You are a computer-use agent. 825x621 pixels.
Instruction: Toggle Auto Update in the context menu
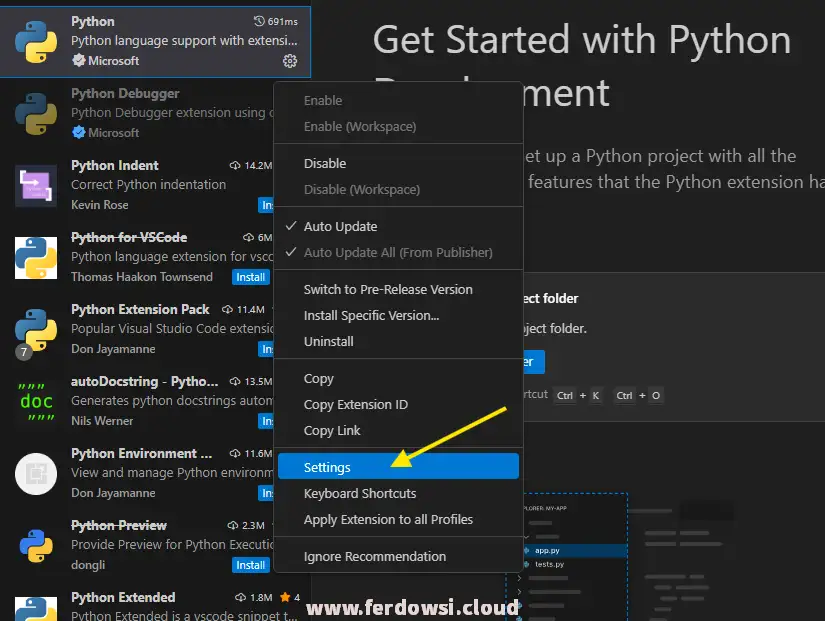(398, 226)
